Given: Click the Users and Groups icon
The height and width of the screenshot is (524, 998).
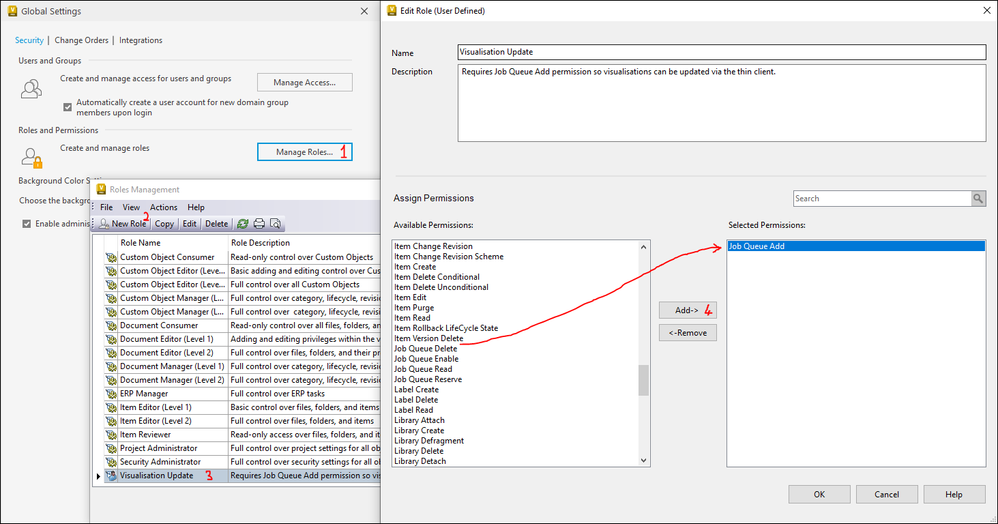Looking at the screenshot, I should [31, 89].
